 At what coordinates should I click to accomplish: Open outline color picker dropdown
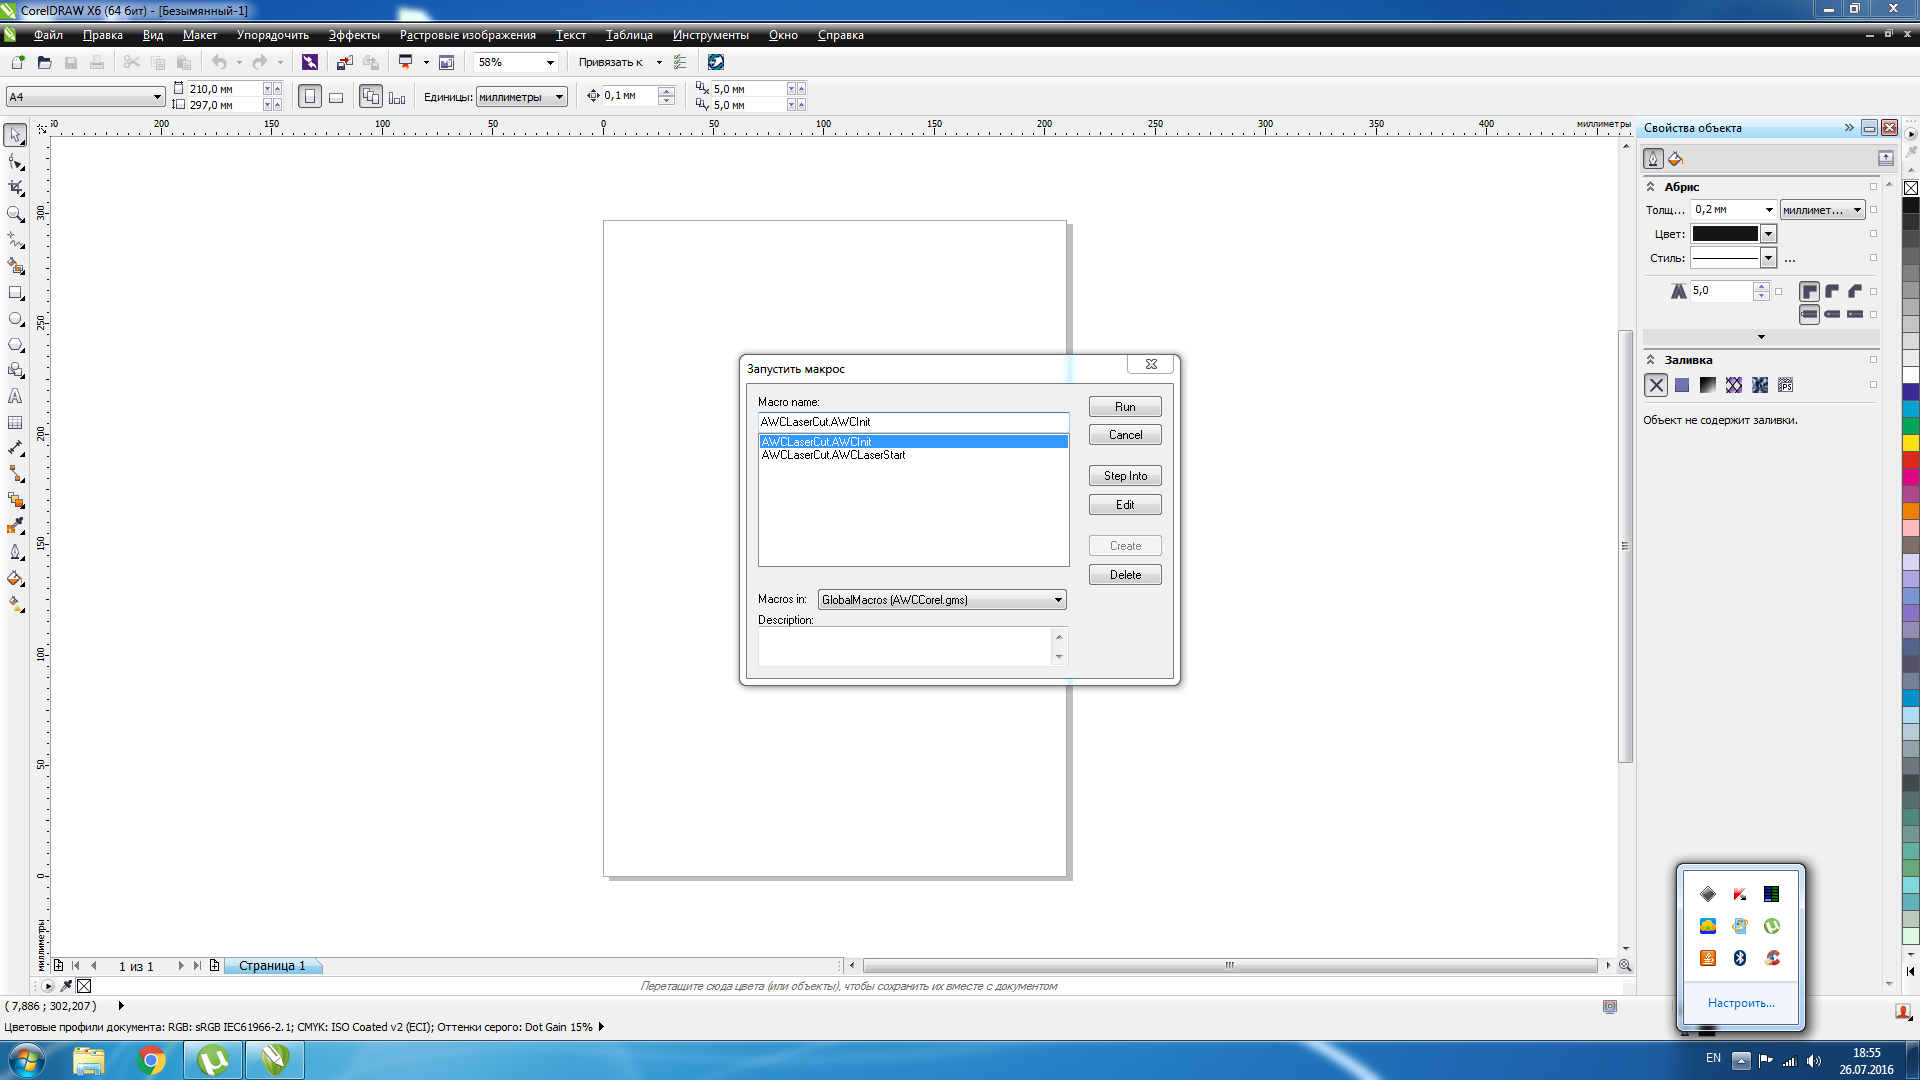pos(1768,234)
